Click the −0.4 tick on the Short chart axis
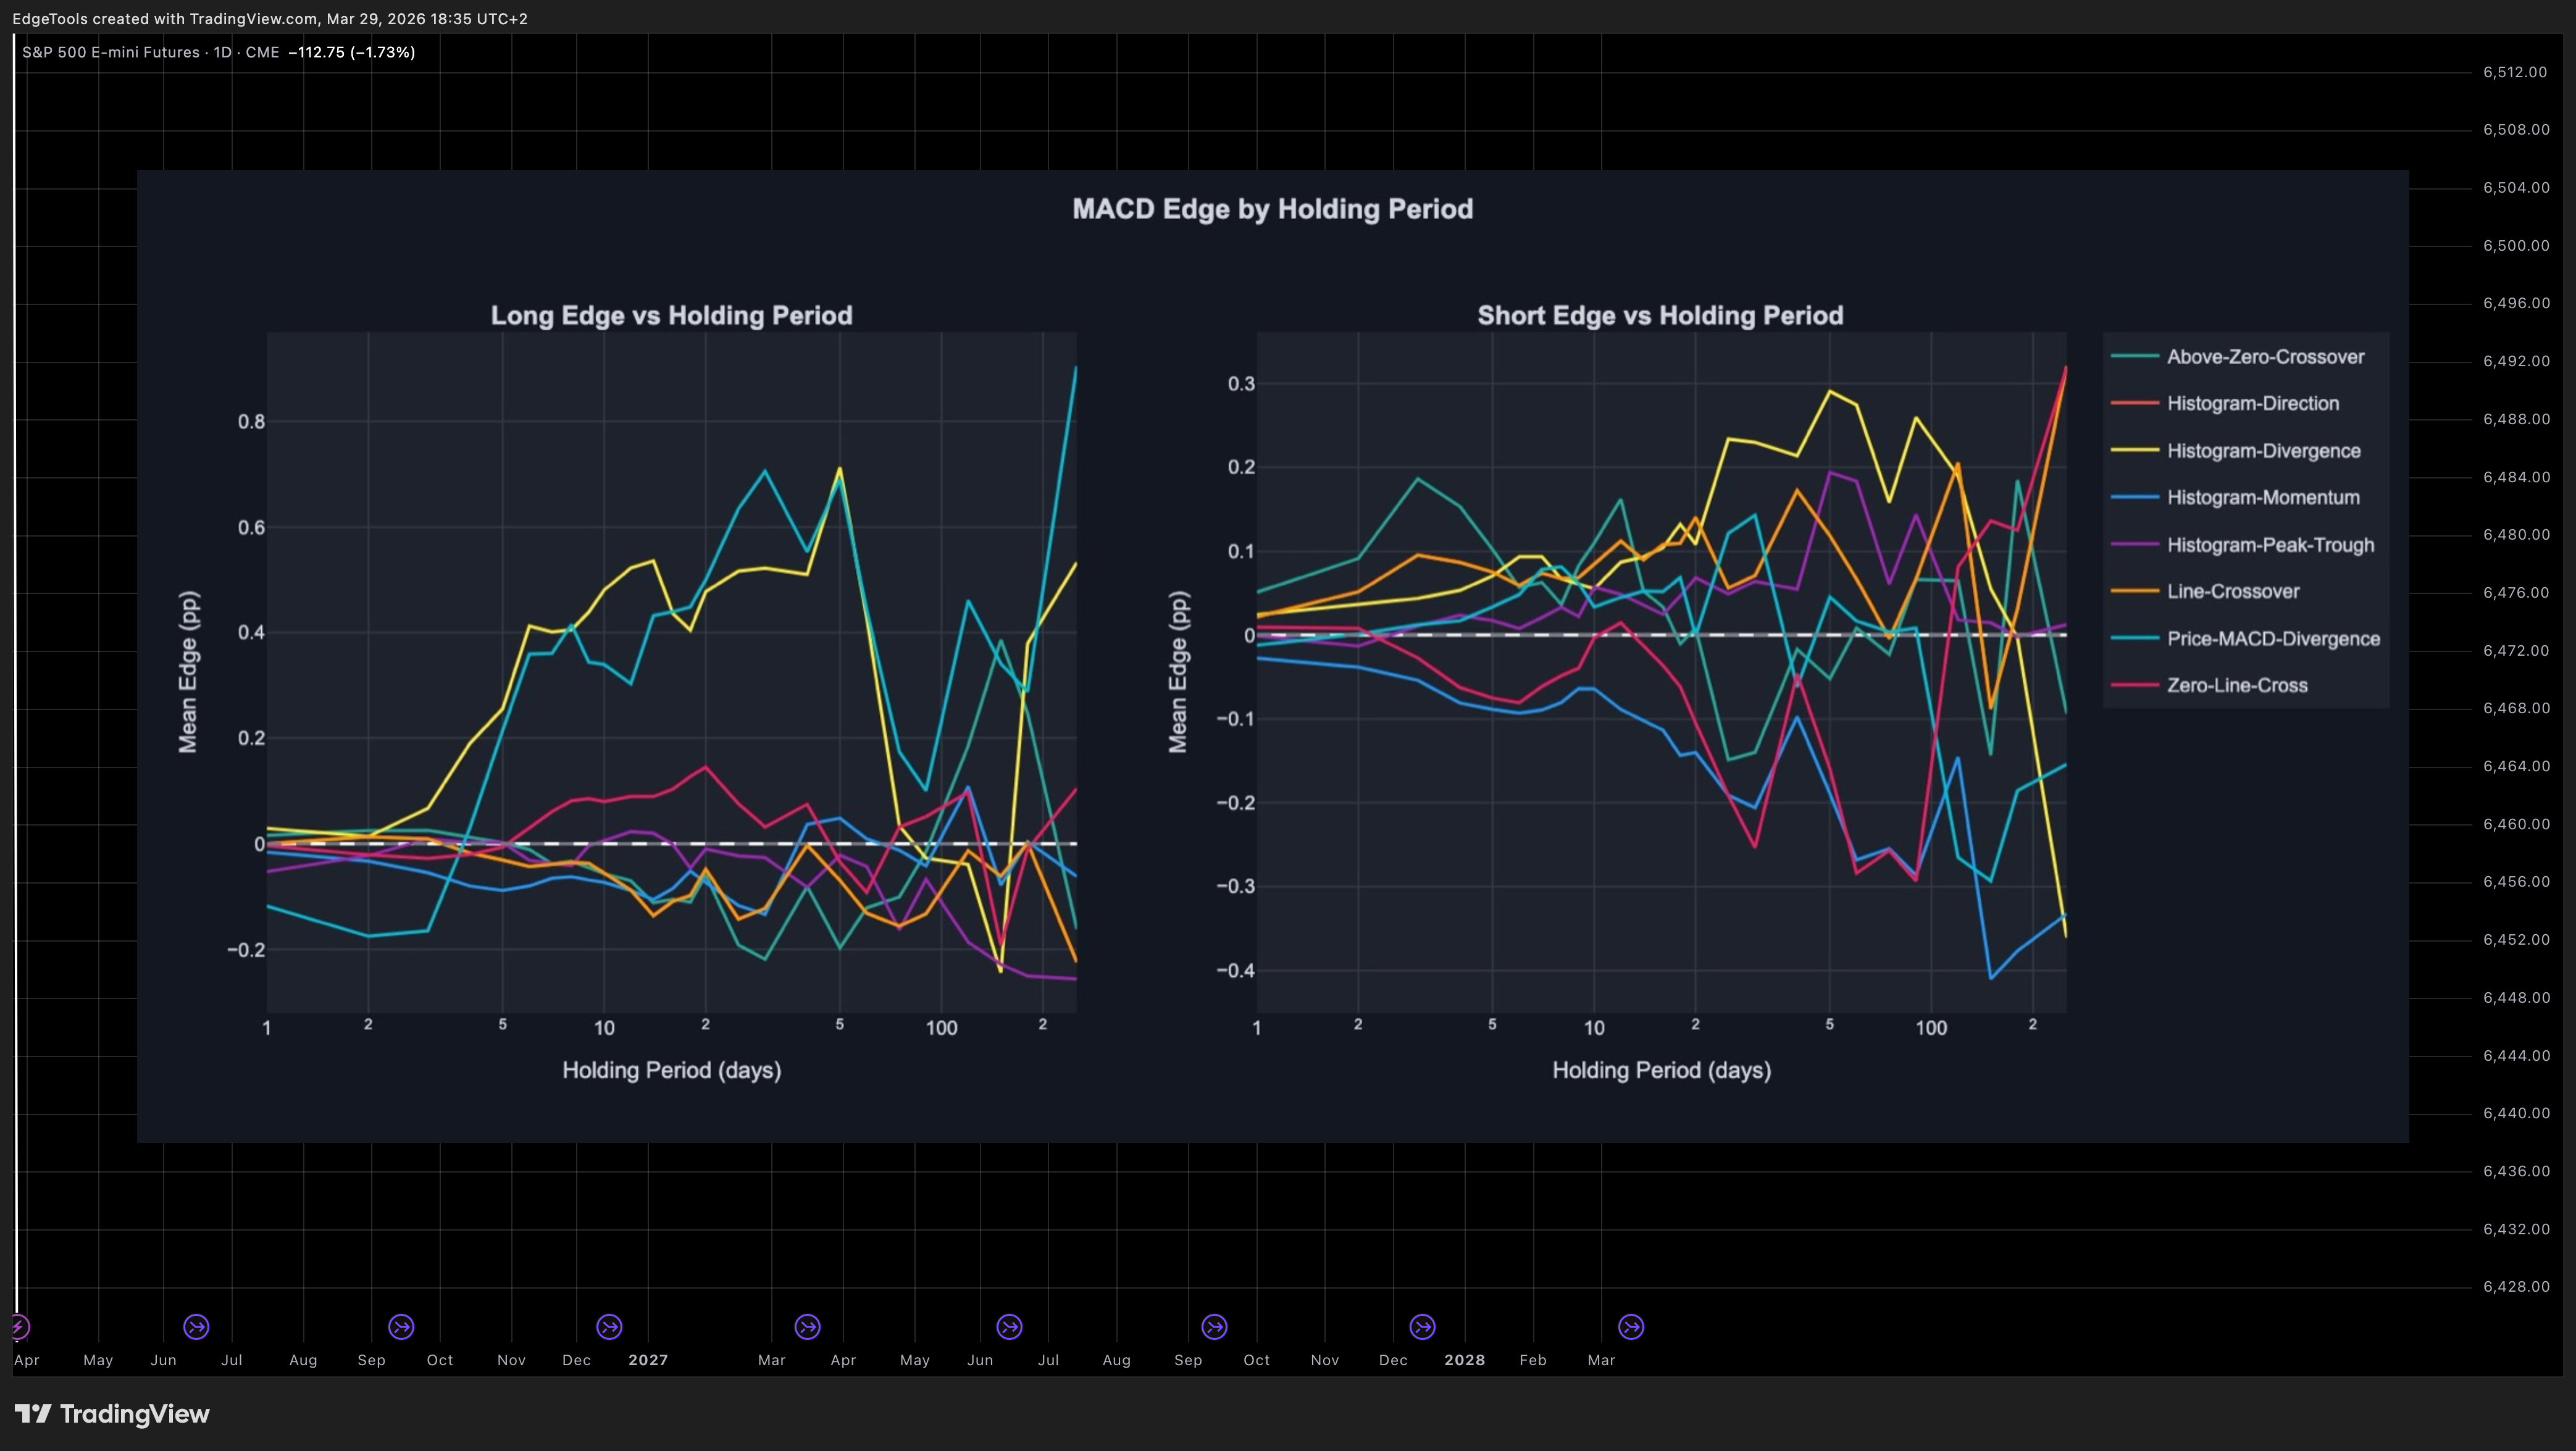Screen dimensions: 2576x1451 (x=1236, y=970)
